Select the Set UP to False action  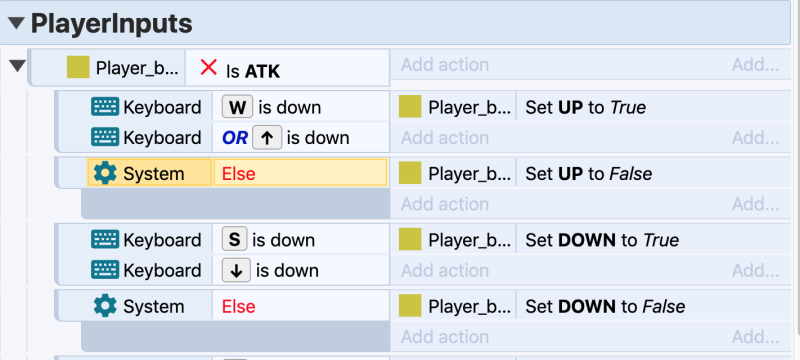[588, 174]
